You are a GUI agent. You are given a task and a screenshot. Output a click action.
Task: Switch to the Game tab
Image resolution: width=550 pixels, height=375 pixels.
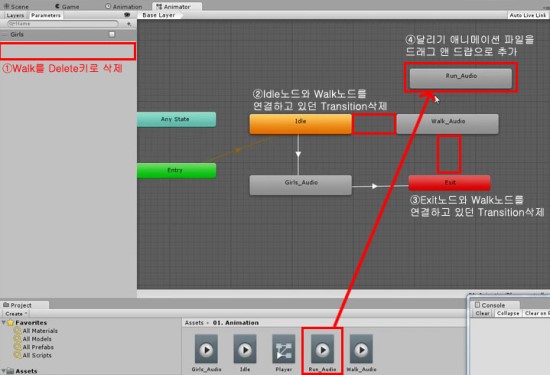[67, 6]
